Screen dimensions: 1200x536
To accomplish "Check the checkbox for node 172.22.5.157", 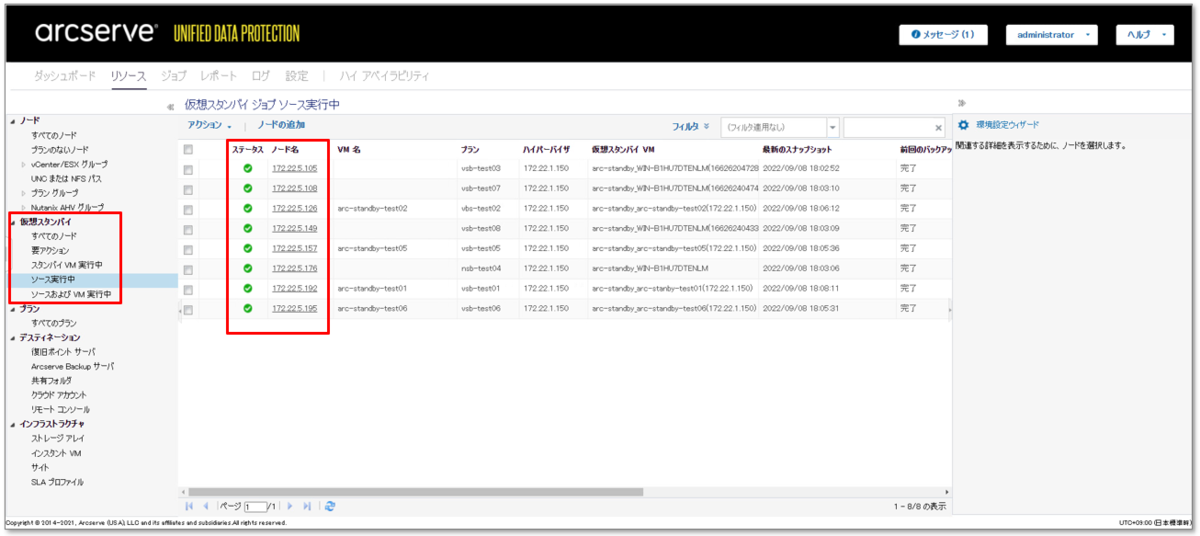I will (x=188, y=249).
